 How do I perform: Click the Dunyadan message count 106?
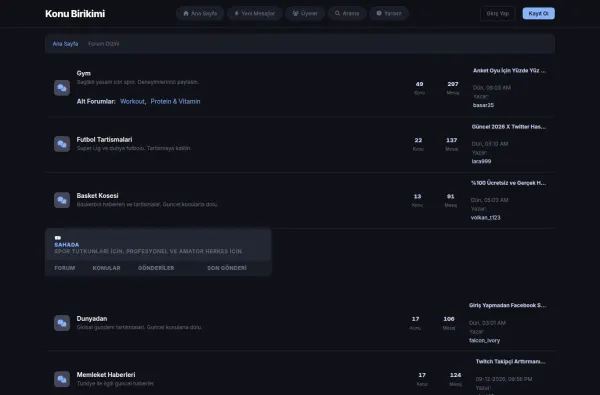coord(449,319)
